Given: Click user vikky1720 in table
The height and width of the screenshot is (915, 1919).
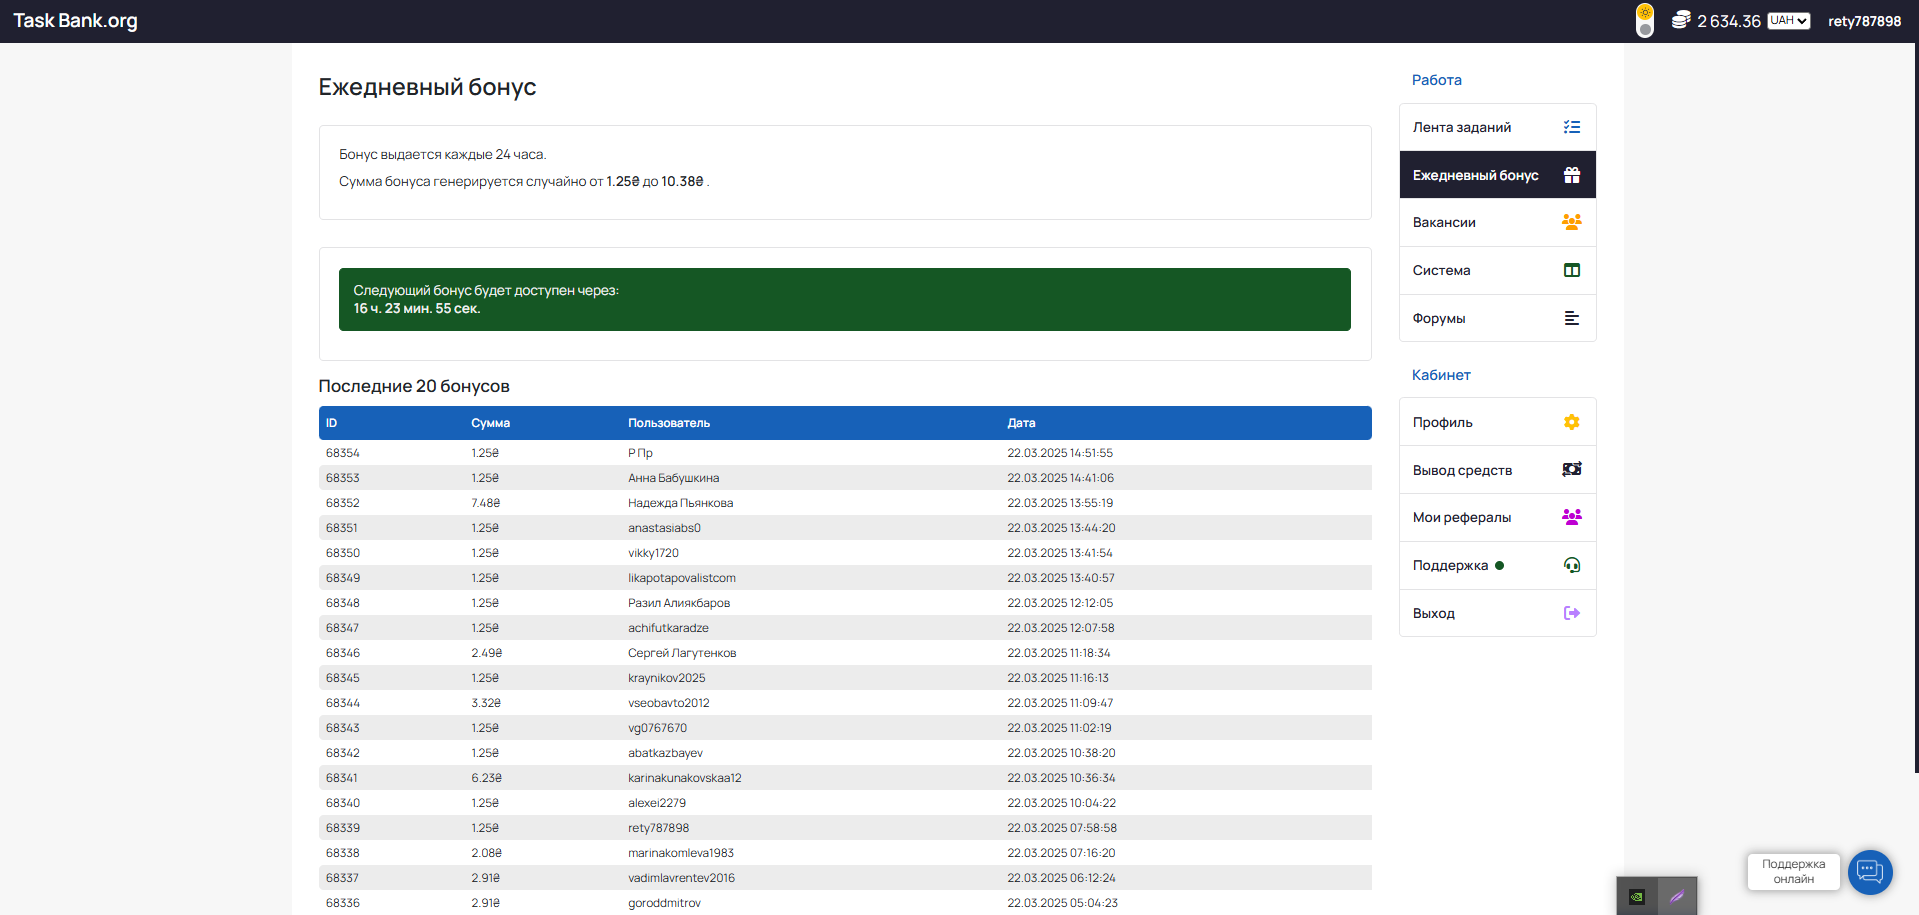Looking at the screenshot, I should click(x=653, y=553).
